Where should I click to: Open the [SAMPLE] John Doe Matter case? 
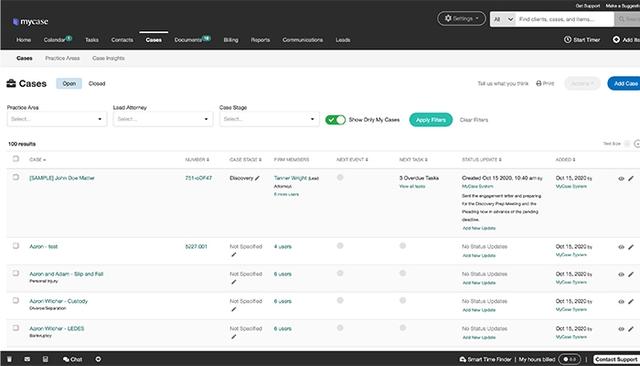(62, 178)
